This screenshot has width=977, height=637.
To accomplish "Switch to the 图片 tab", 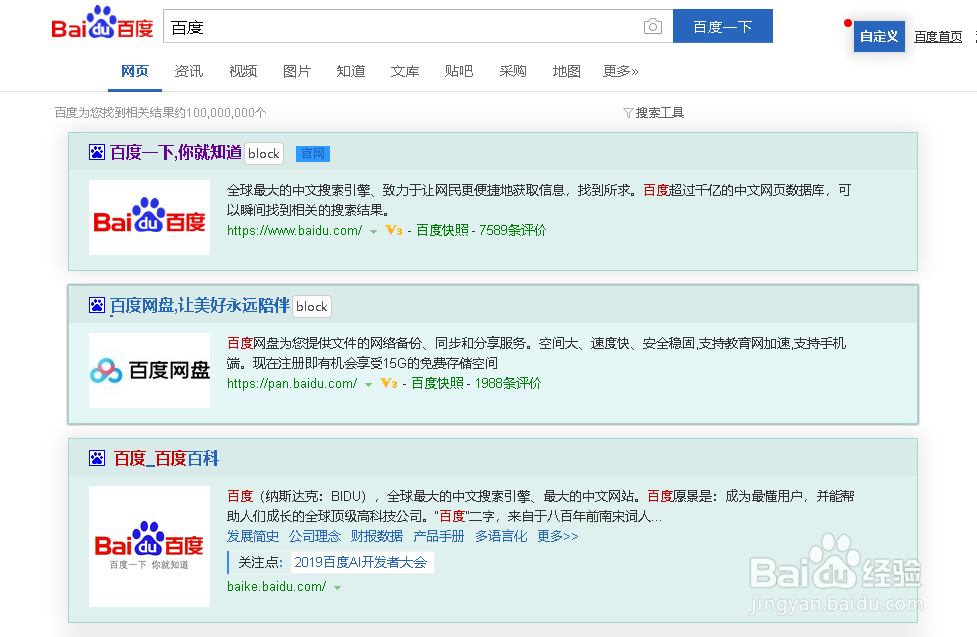I will click(297, 71).
